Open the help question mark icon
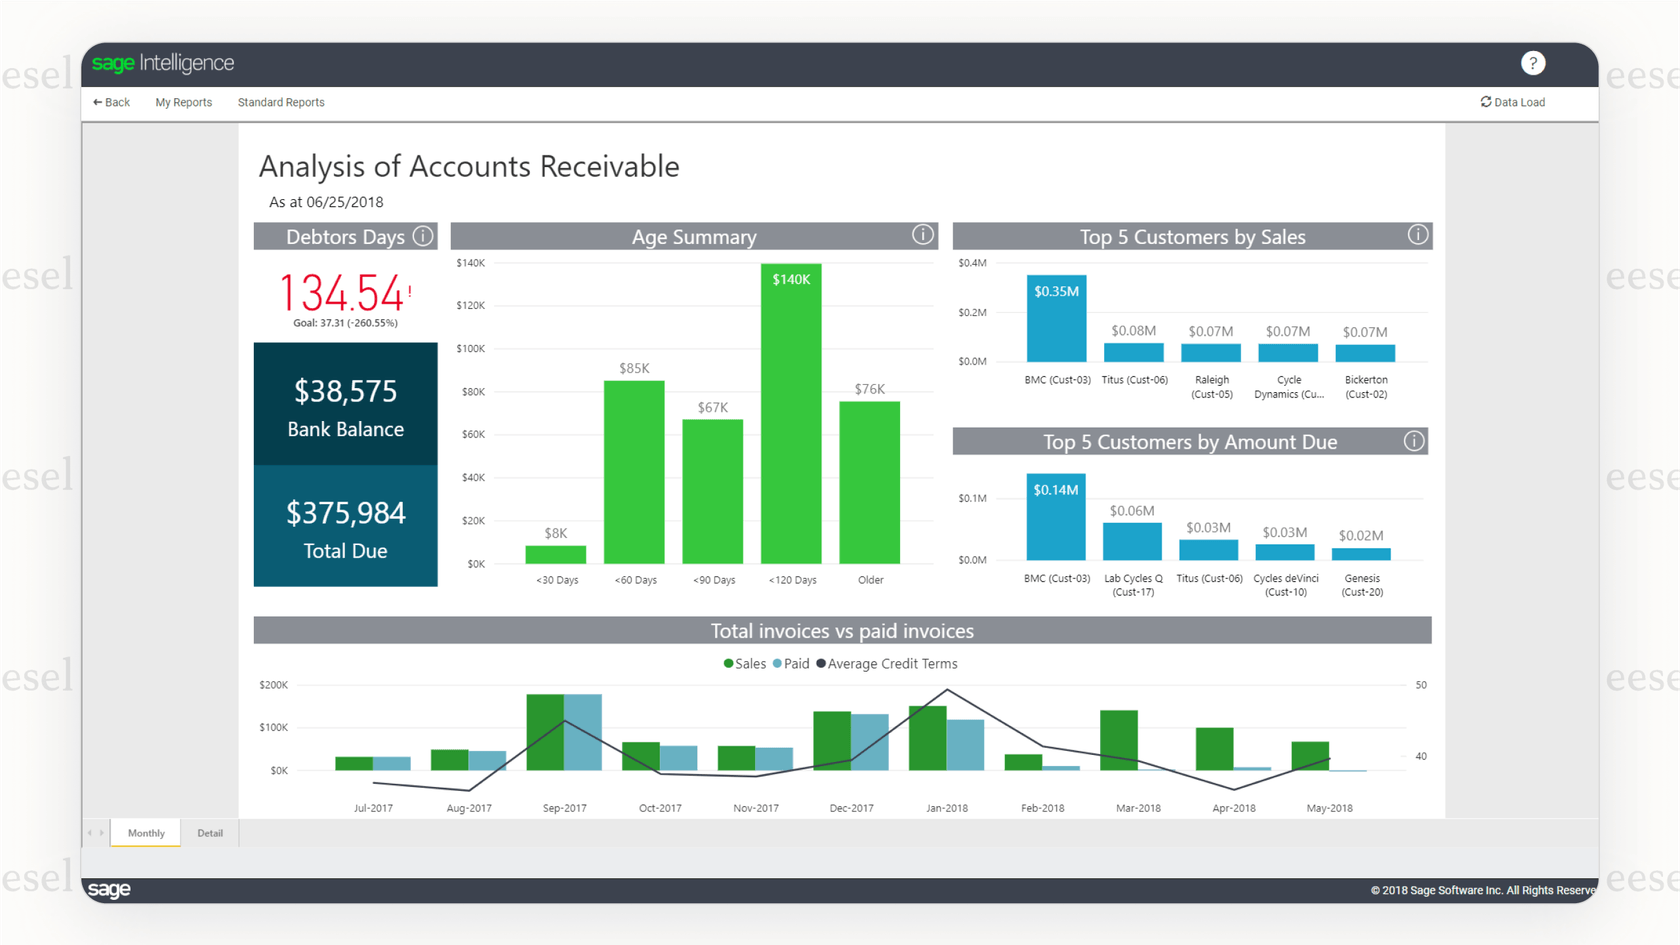The width and height of the screenshot is (1680, 945). point(1532,63)
